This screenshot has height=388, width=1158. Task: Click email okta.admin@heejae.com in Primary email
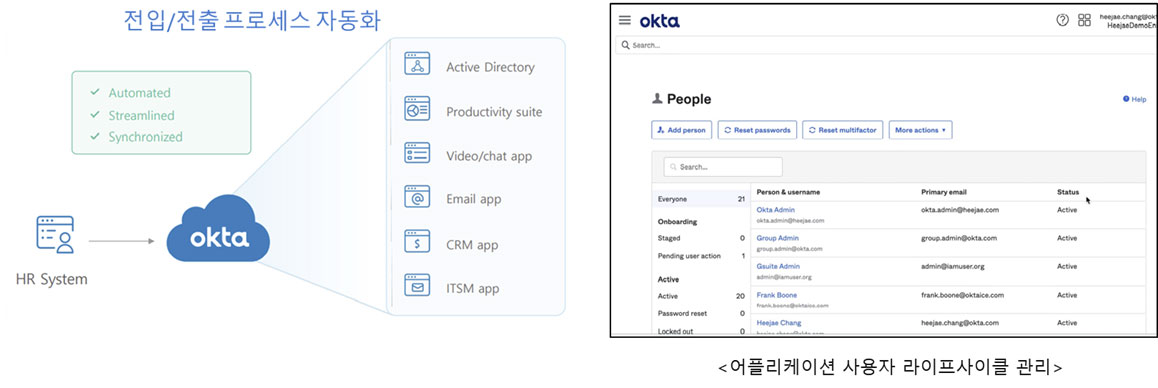click(959, 210)
